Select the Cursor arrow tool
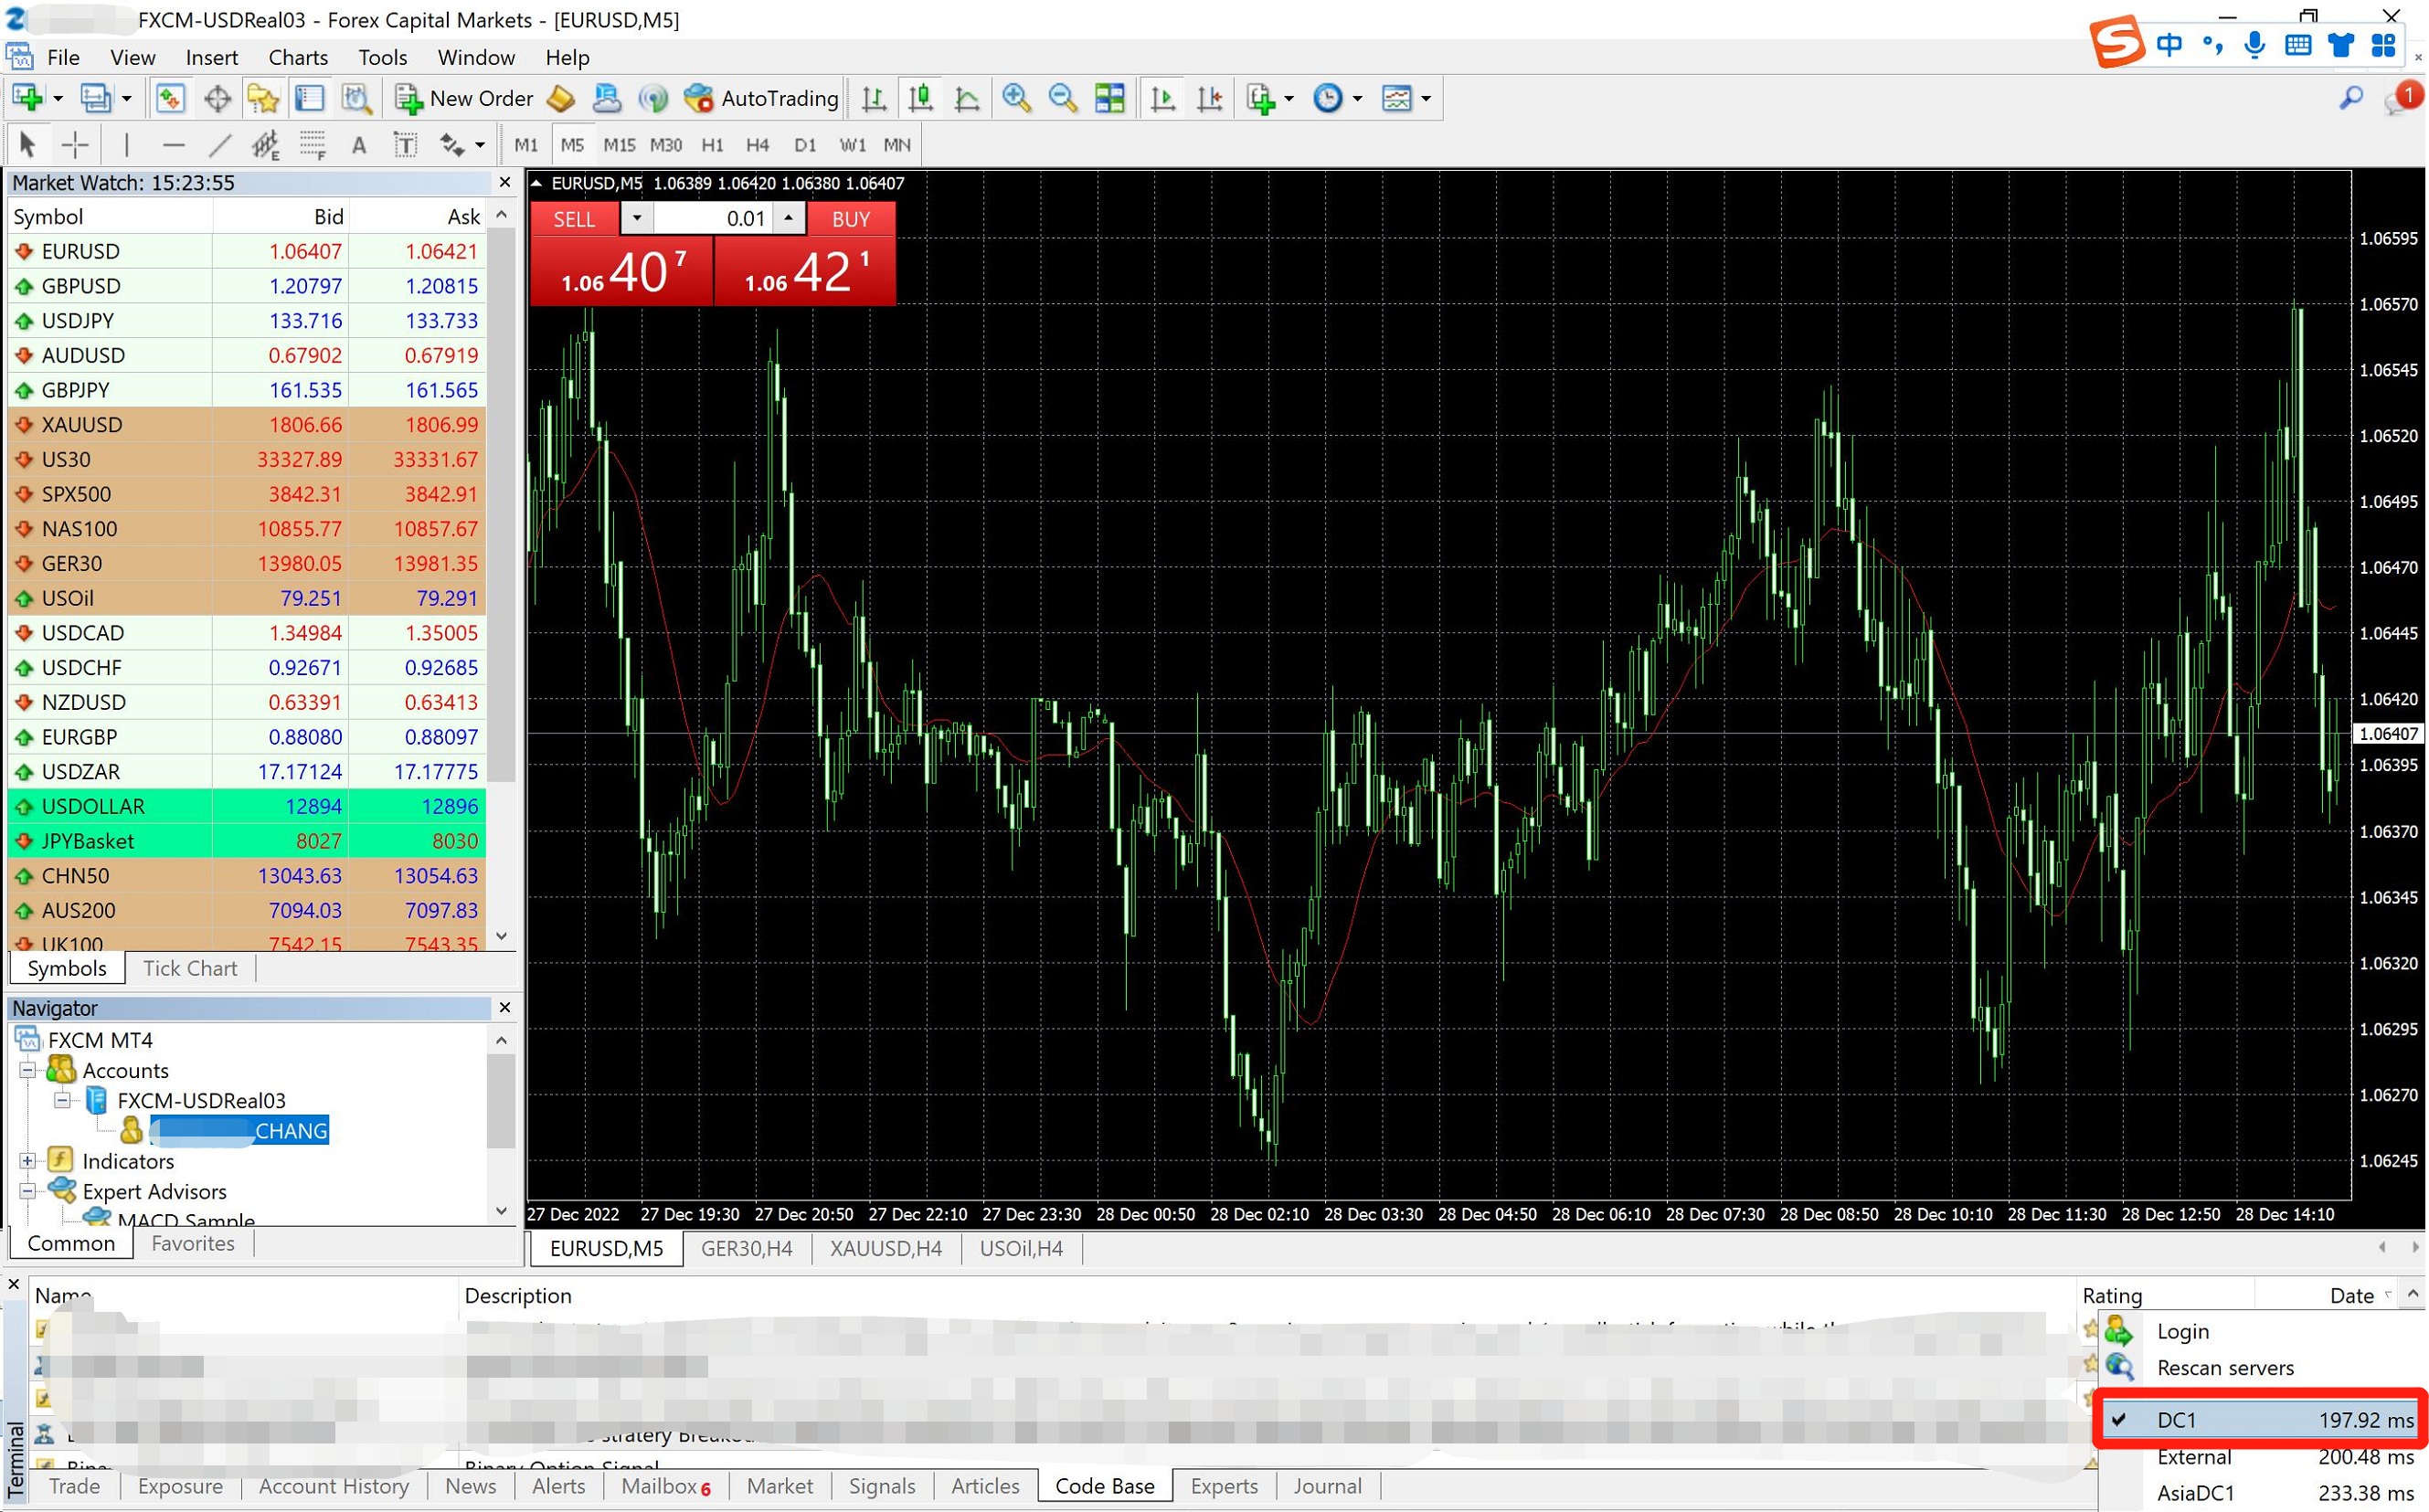The width and height of the screenshot is (2429, 1512). (27, 145)
